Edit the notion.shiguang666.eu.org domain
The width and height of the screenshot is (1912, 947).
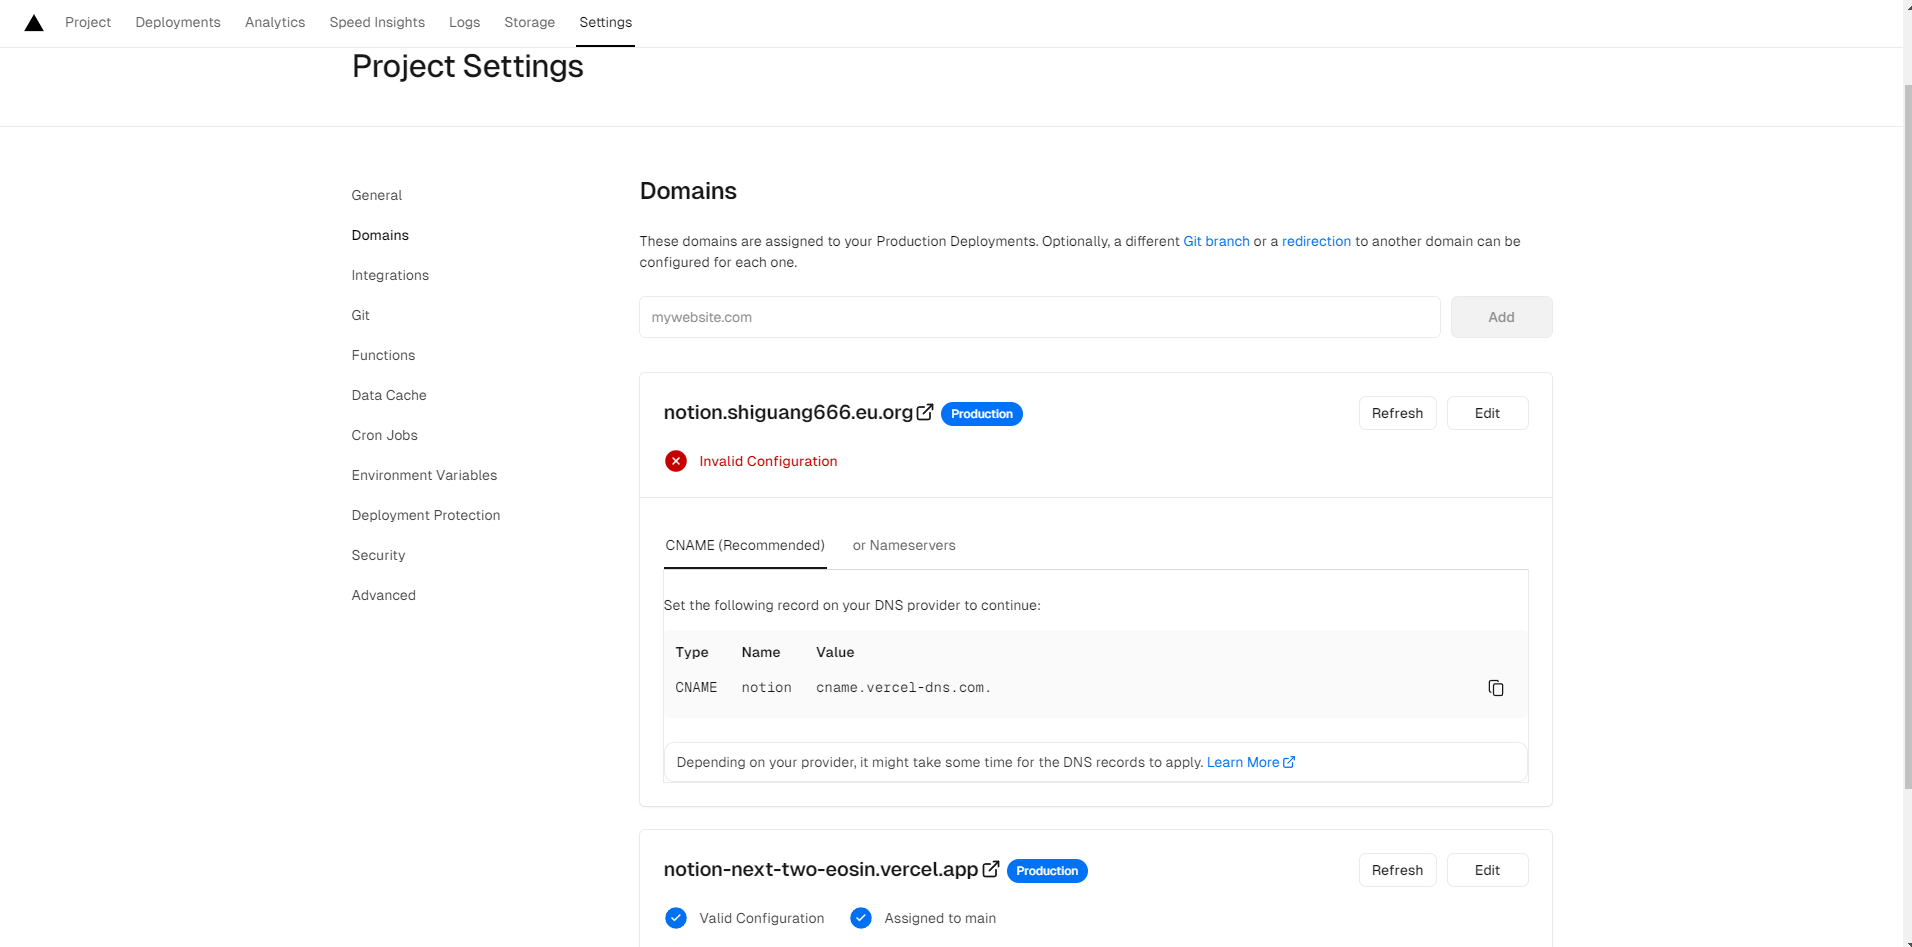tap(1487, 413)
